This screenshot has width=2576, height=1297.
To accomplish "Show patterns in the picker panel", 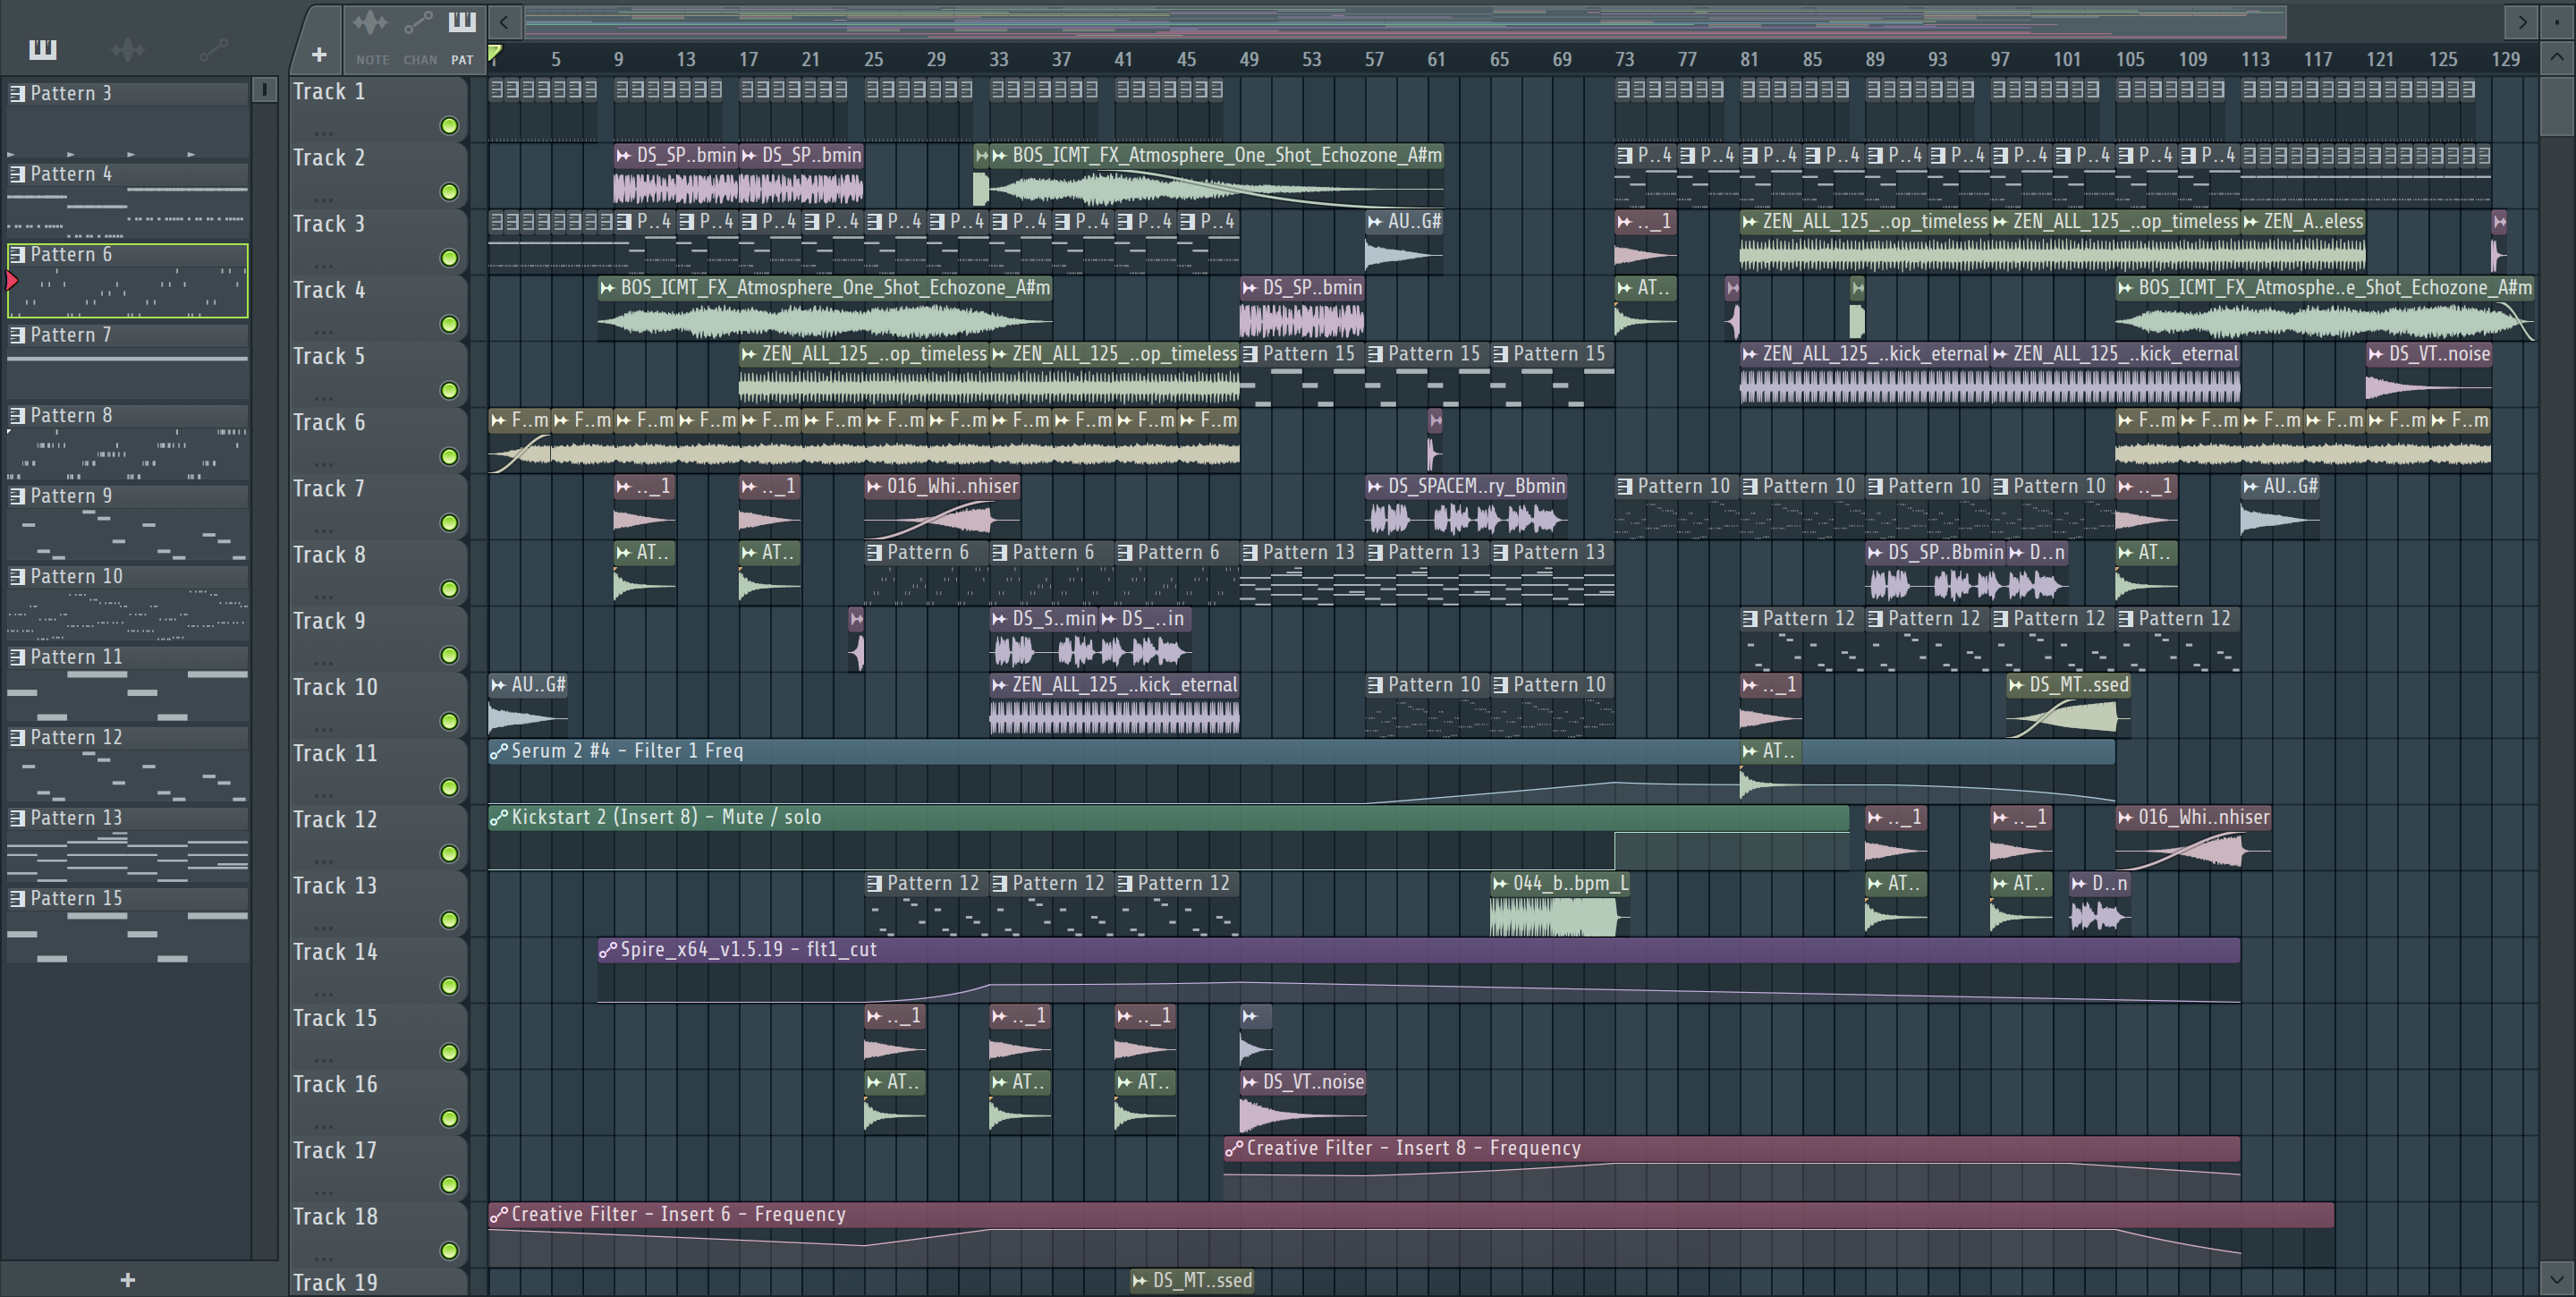I will (x=42, y=48).
